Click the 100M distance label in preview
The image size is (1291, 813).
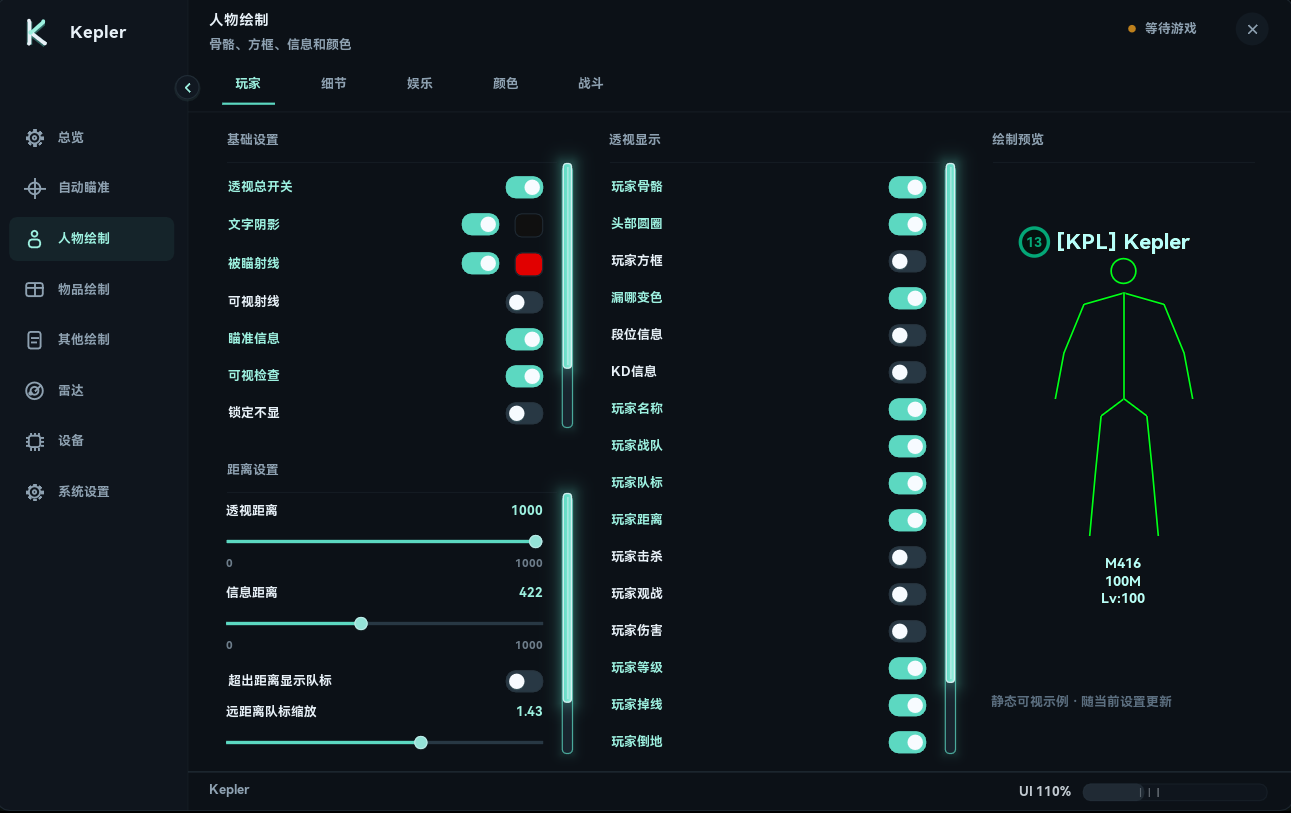[x=1123, y=582]
